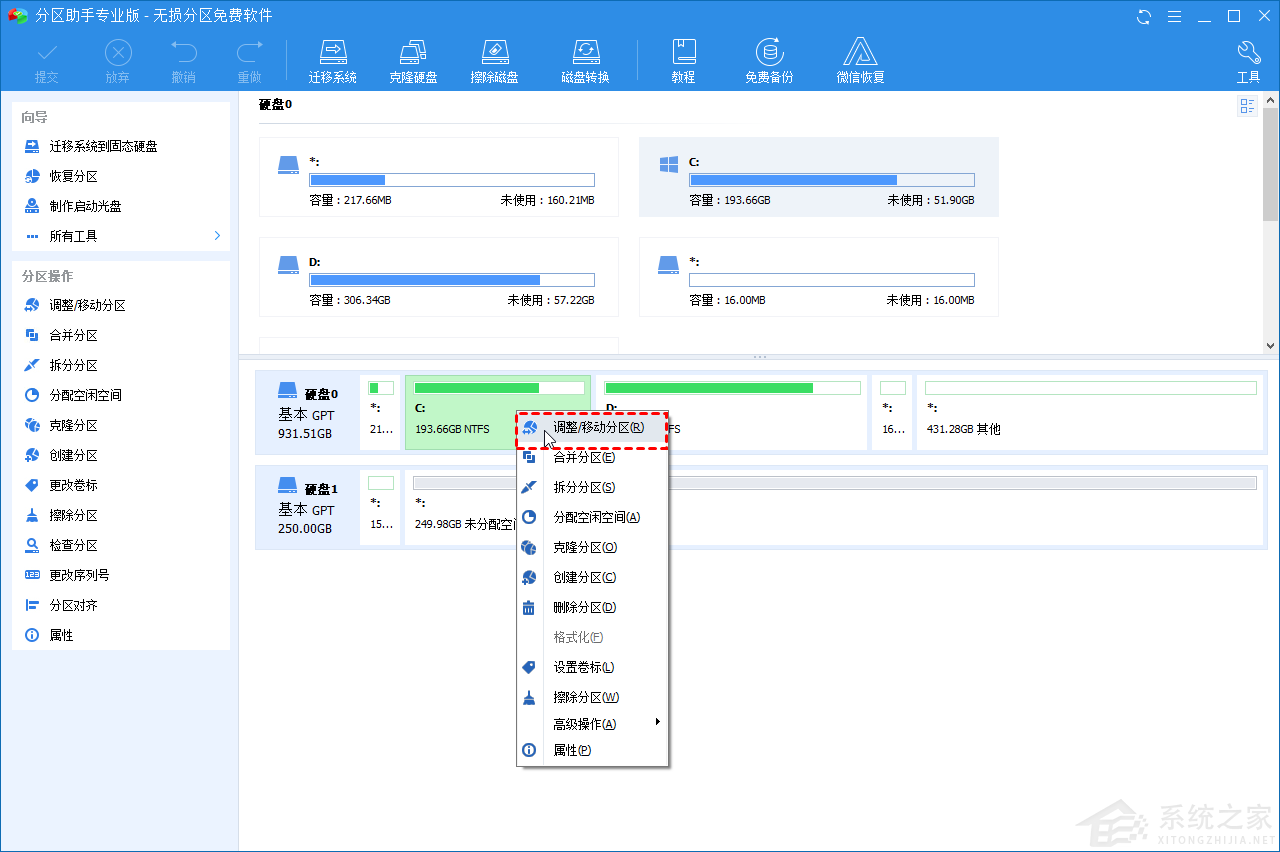Select the 431.28GB 其他 partition block

(1090, 412)
